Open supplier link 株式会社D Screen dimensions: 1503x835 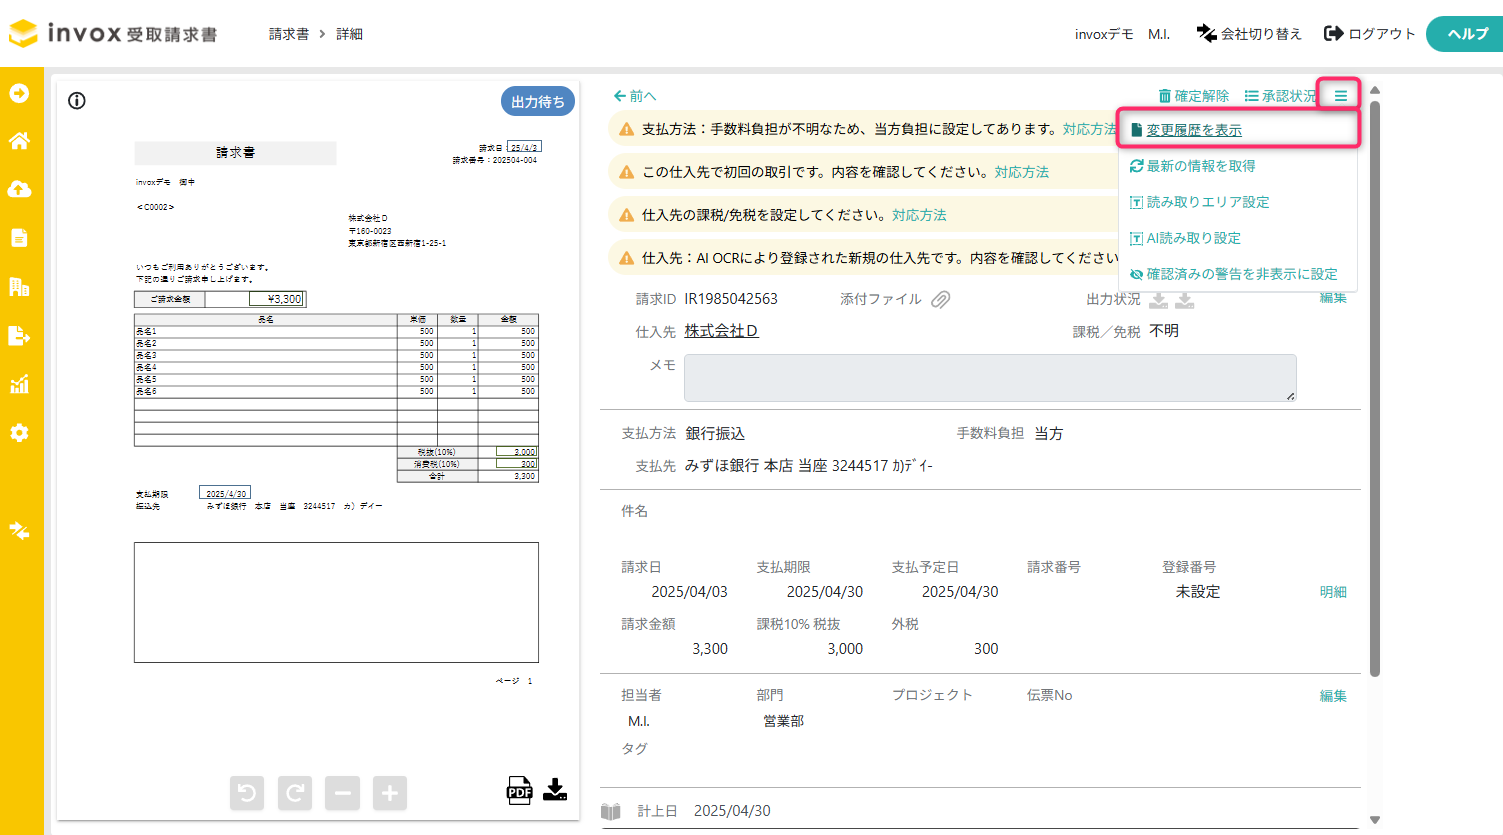(x=722, y=331)
